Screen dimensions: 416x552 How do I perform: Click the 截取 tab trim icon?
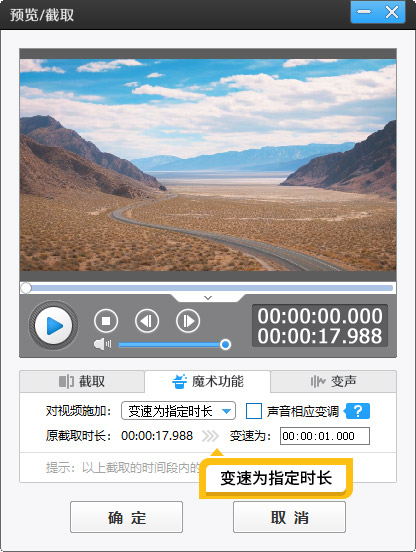[66, 381]
